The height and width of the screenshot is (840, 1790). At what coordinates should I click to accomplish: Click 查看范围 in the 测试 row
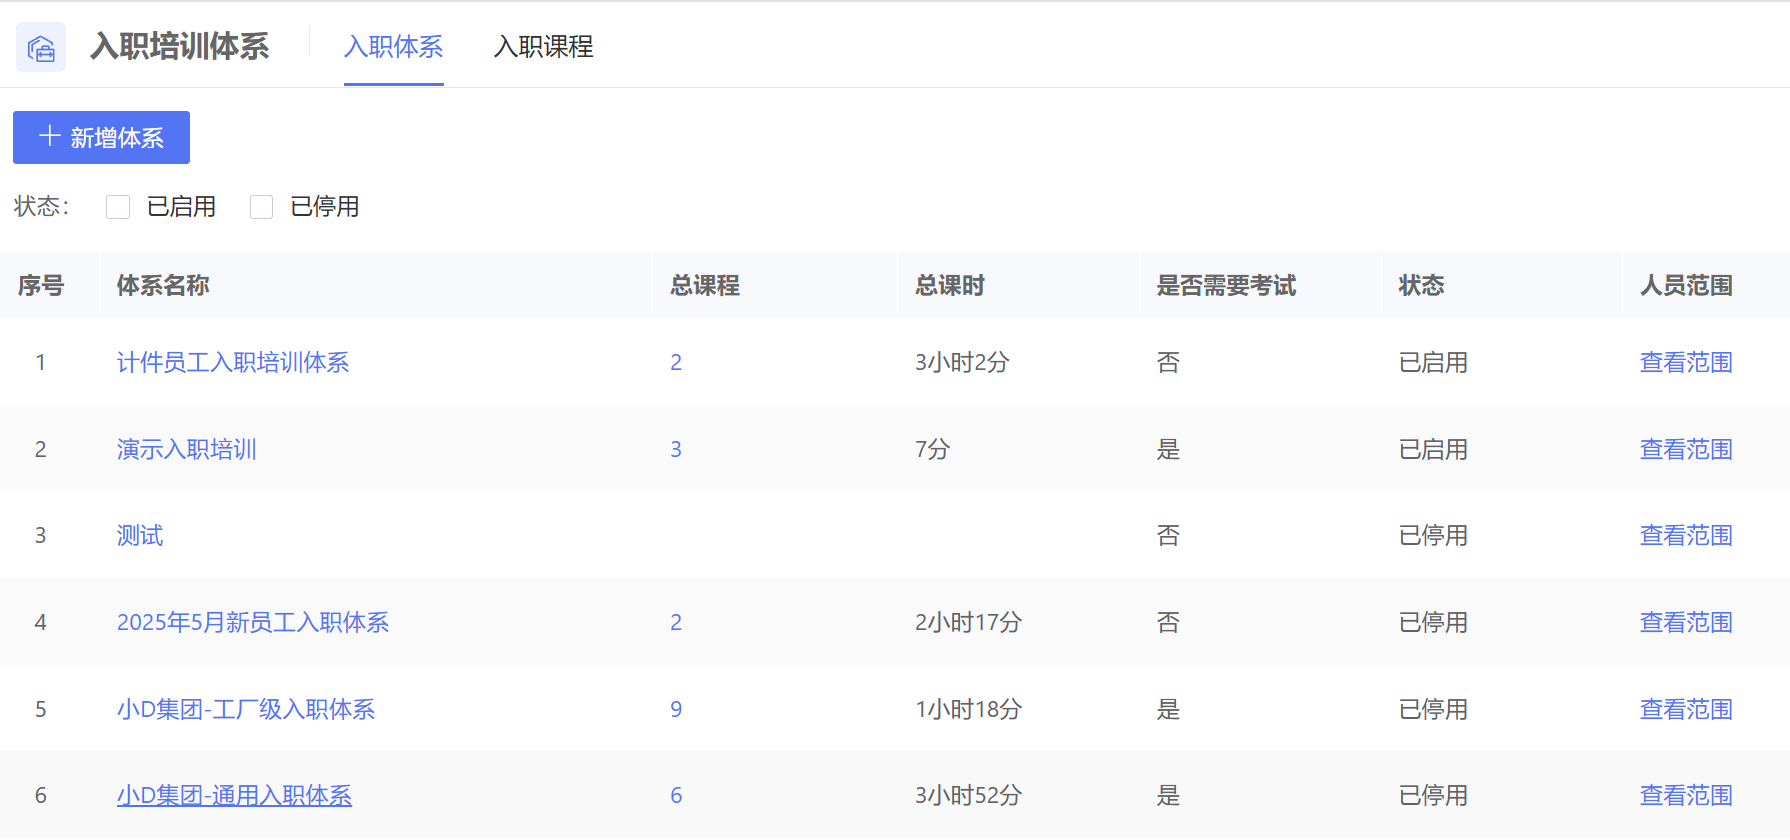[1686, 536]
